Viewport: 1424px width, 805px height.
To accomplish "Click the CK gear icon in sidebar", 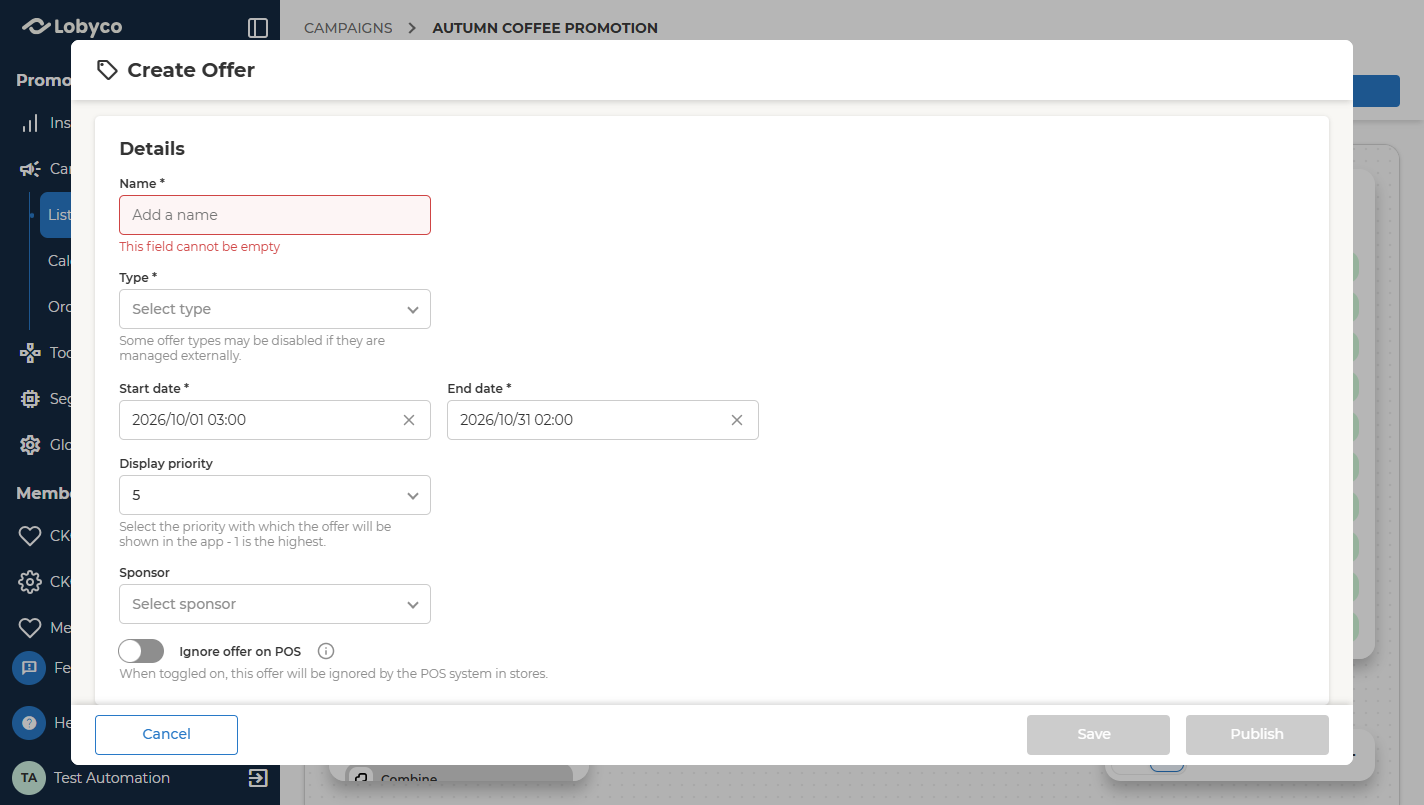I will tap(30, 582).
